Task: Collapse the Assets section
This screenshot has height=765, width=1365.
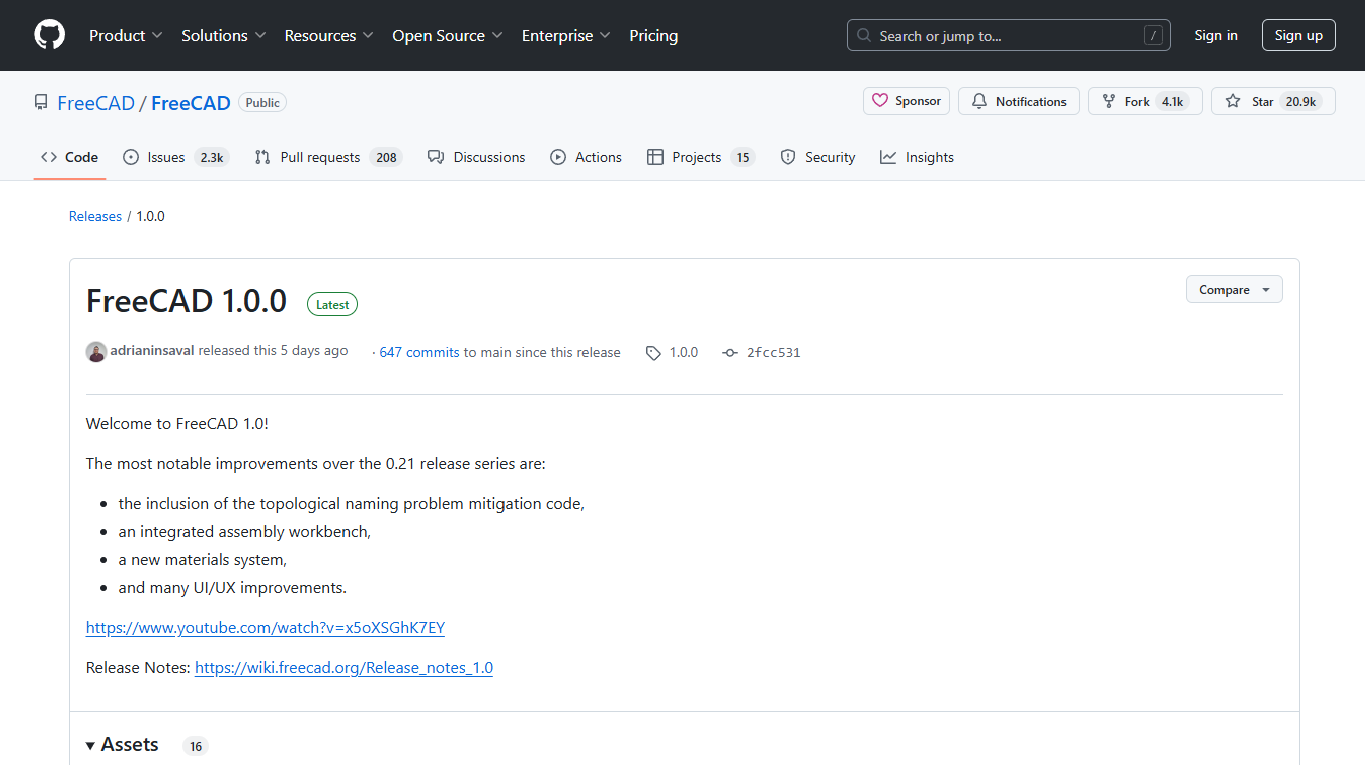Action: [x=122, y=745]
